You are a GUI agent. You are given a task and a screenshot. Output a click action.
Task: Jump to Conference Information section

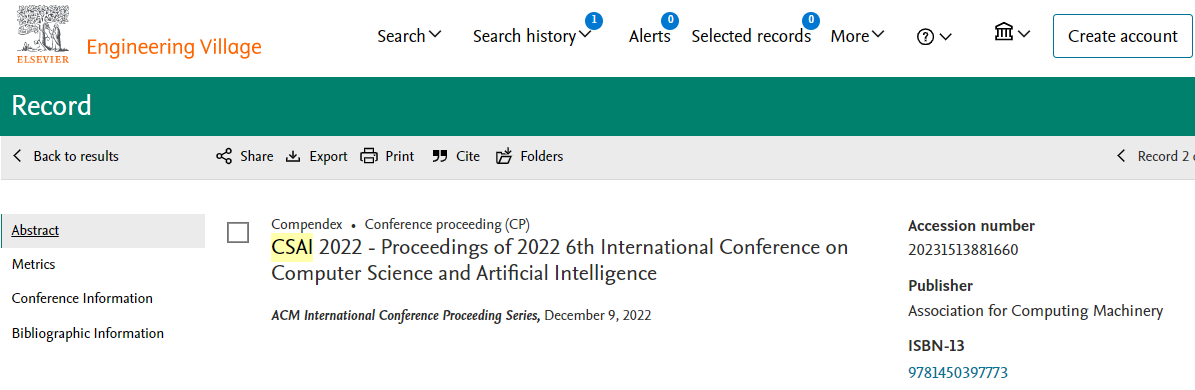pos(82,299)
